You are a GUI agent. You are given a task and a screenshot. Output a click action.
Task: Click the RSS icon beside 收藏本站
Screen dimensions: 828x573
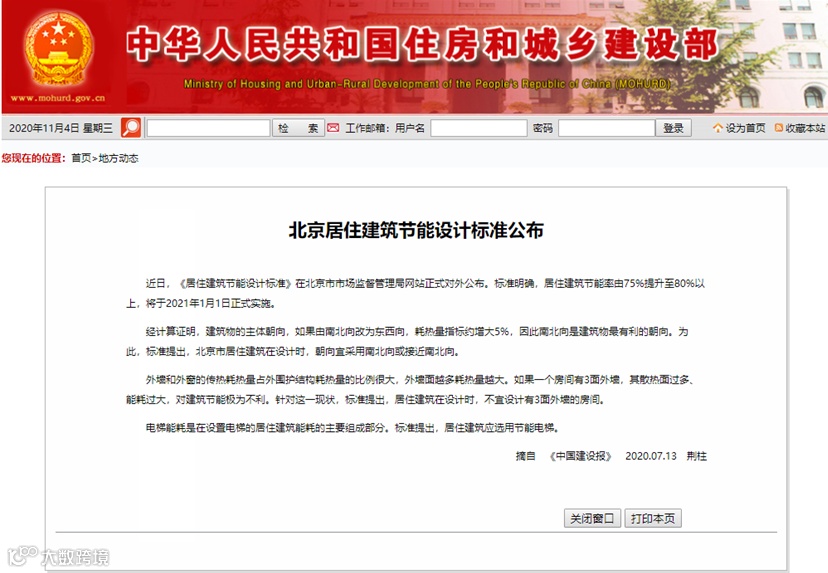pos(778,128)
